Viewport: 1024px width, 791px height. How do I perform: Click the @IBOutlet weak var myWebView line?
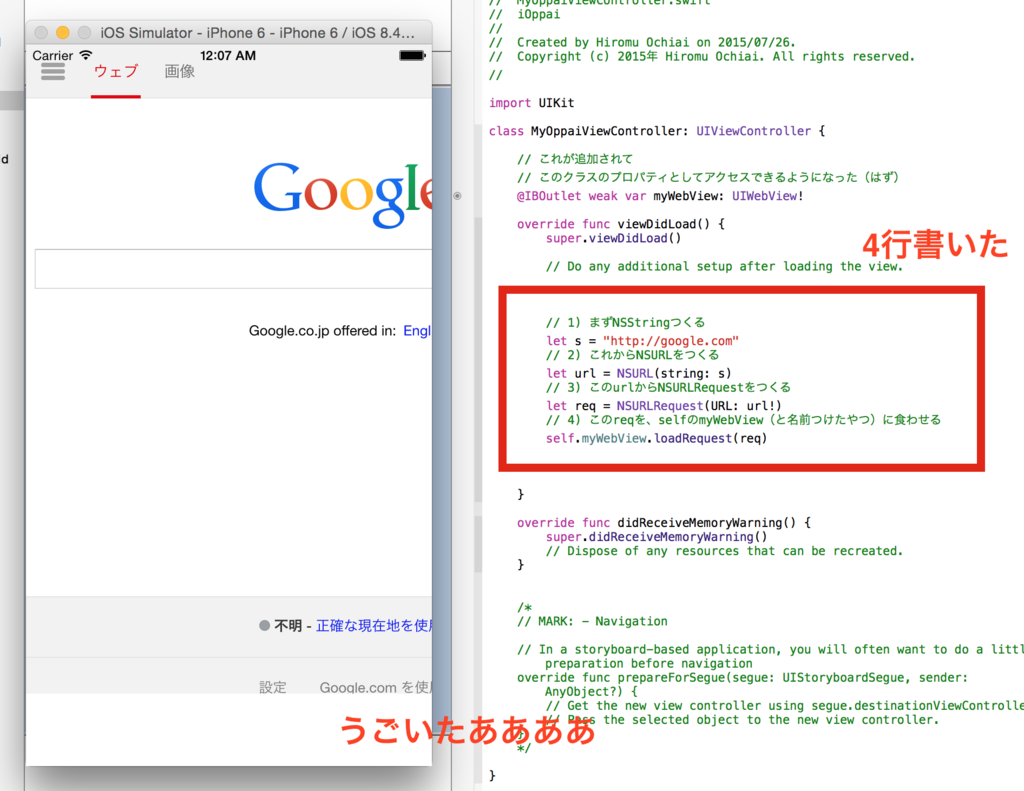(660, 196)
